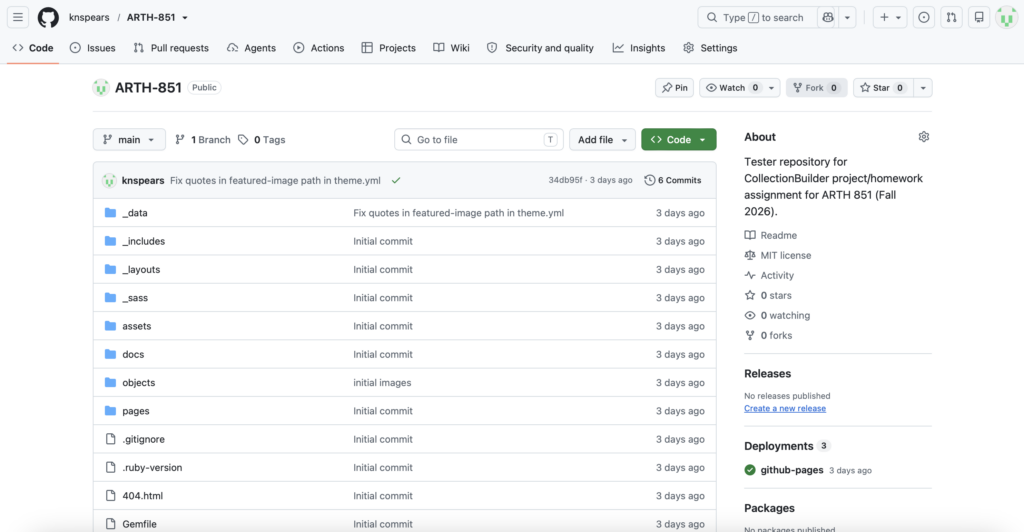Expand the Copilot dropdown arrow in header
The width and height of the screenshot is (1024, 532).
tap(847, 18)
